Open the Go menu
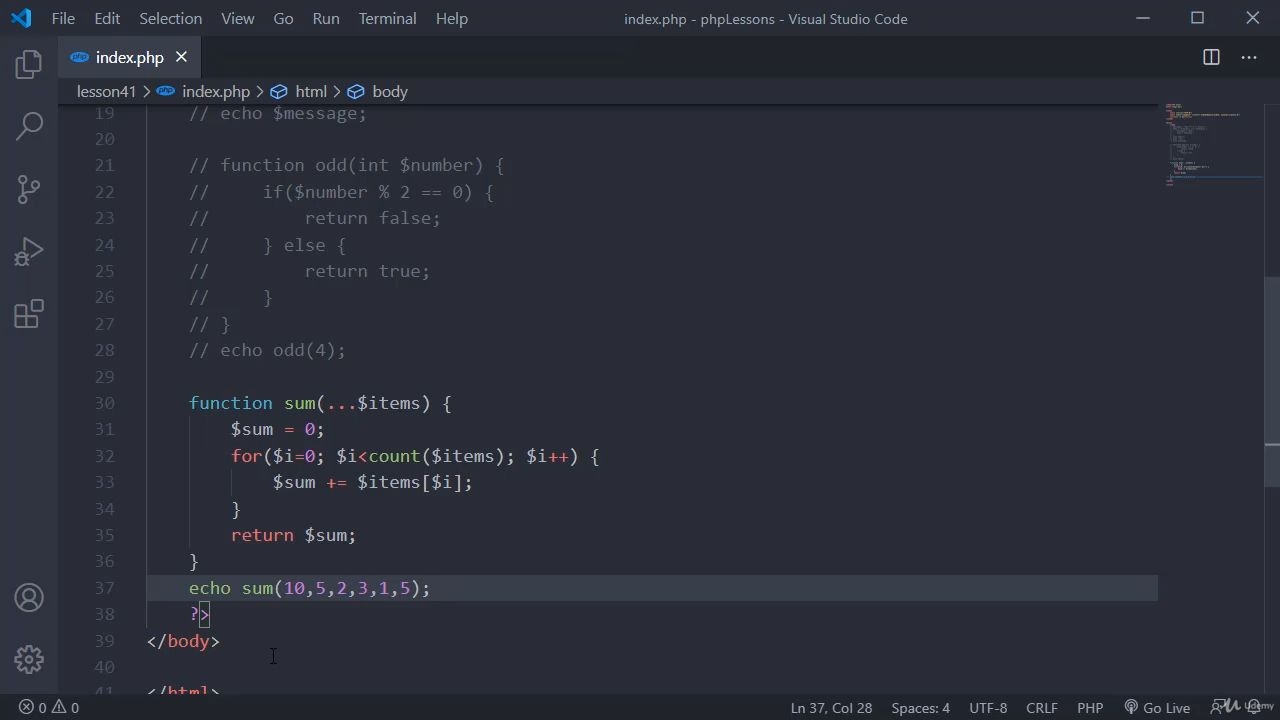Screen dimensions: 1280x720 [x=283, y=18]
